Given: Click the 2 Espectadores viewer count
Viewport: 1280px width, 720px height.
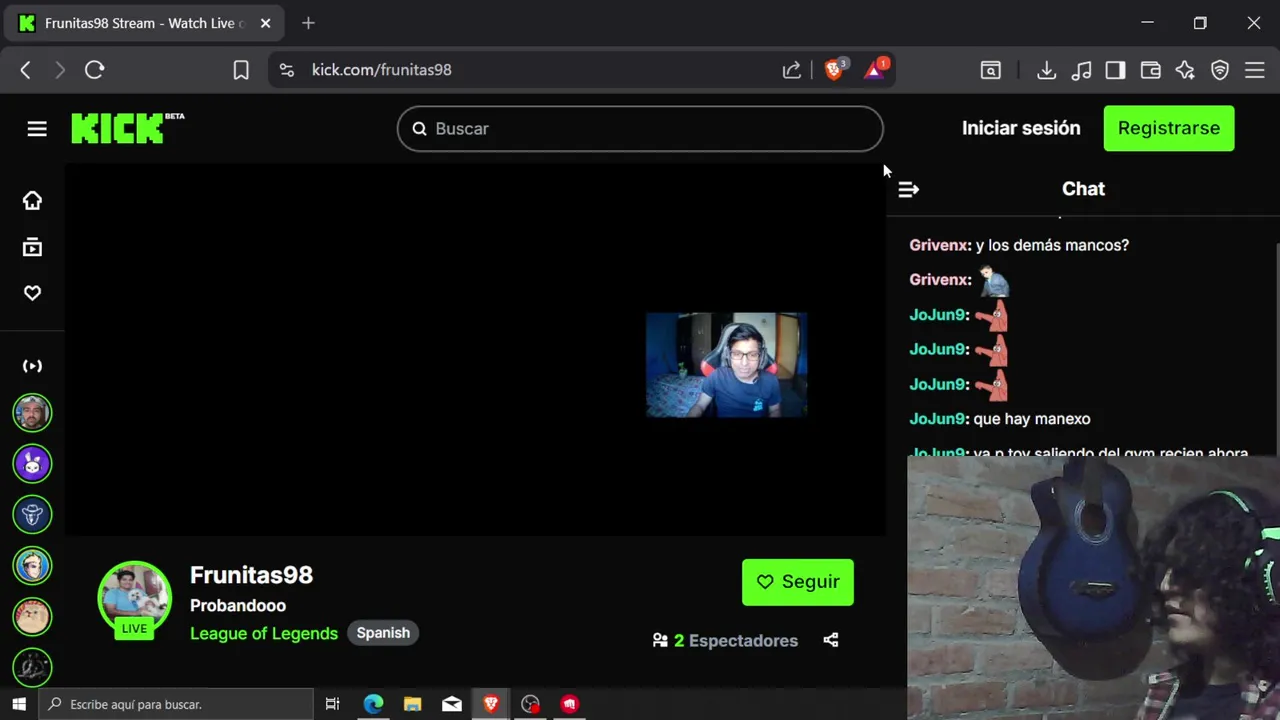Looking at the screenshot, I should (x=725, y=641).
